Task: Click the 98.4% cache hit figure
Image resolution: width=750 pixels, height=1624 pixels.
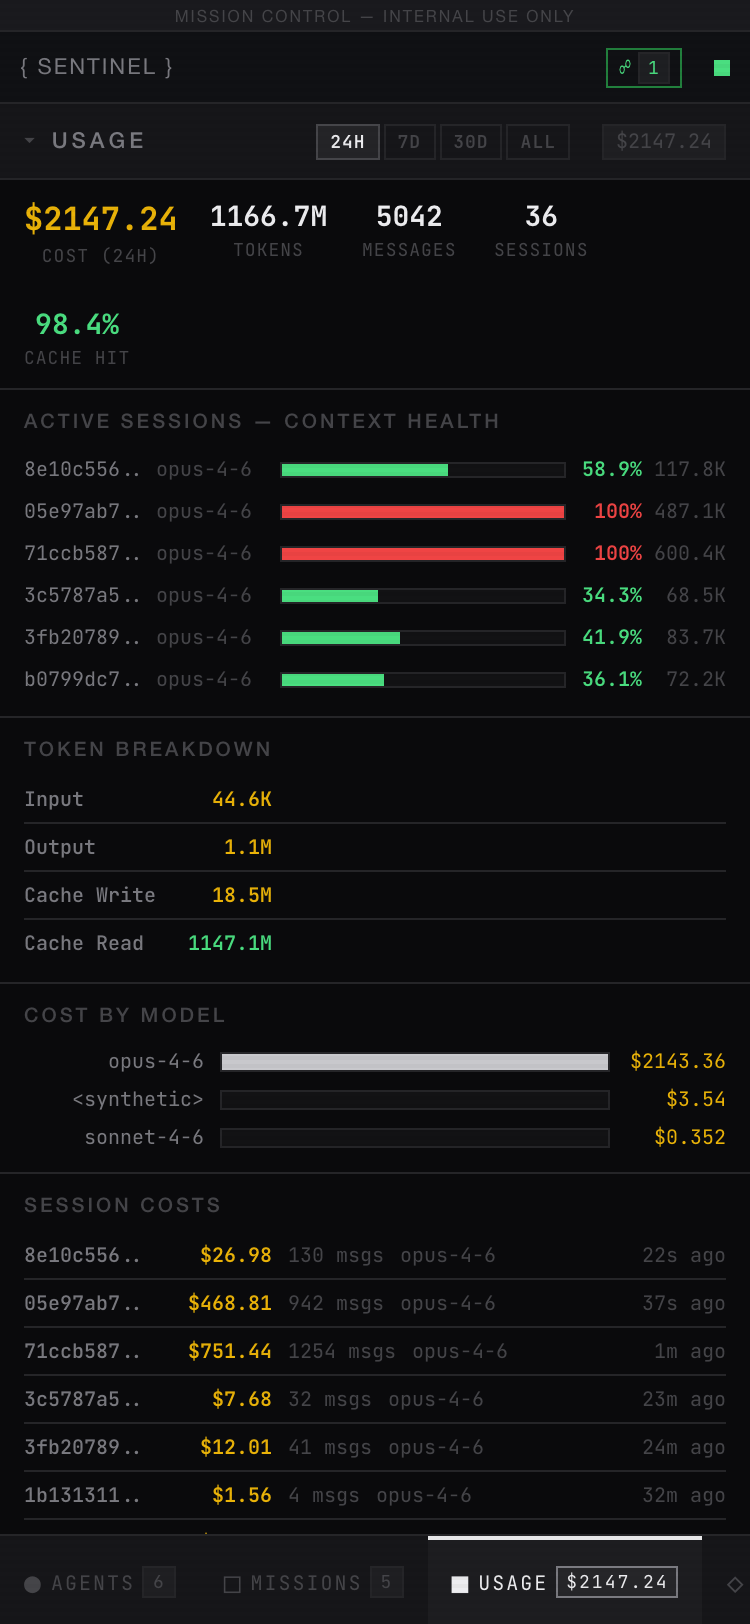Action: 77,325
